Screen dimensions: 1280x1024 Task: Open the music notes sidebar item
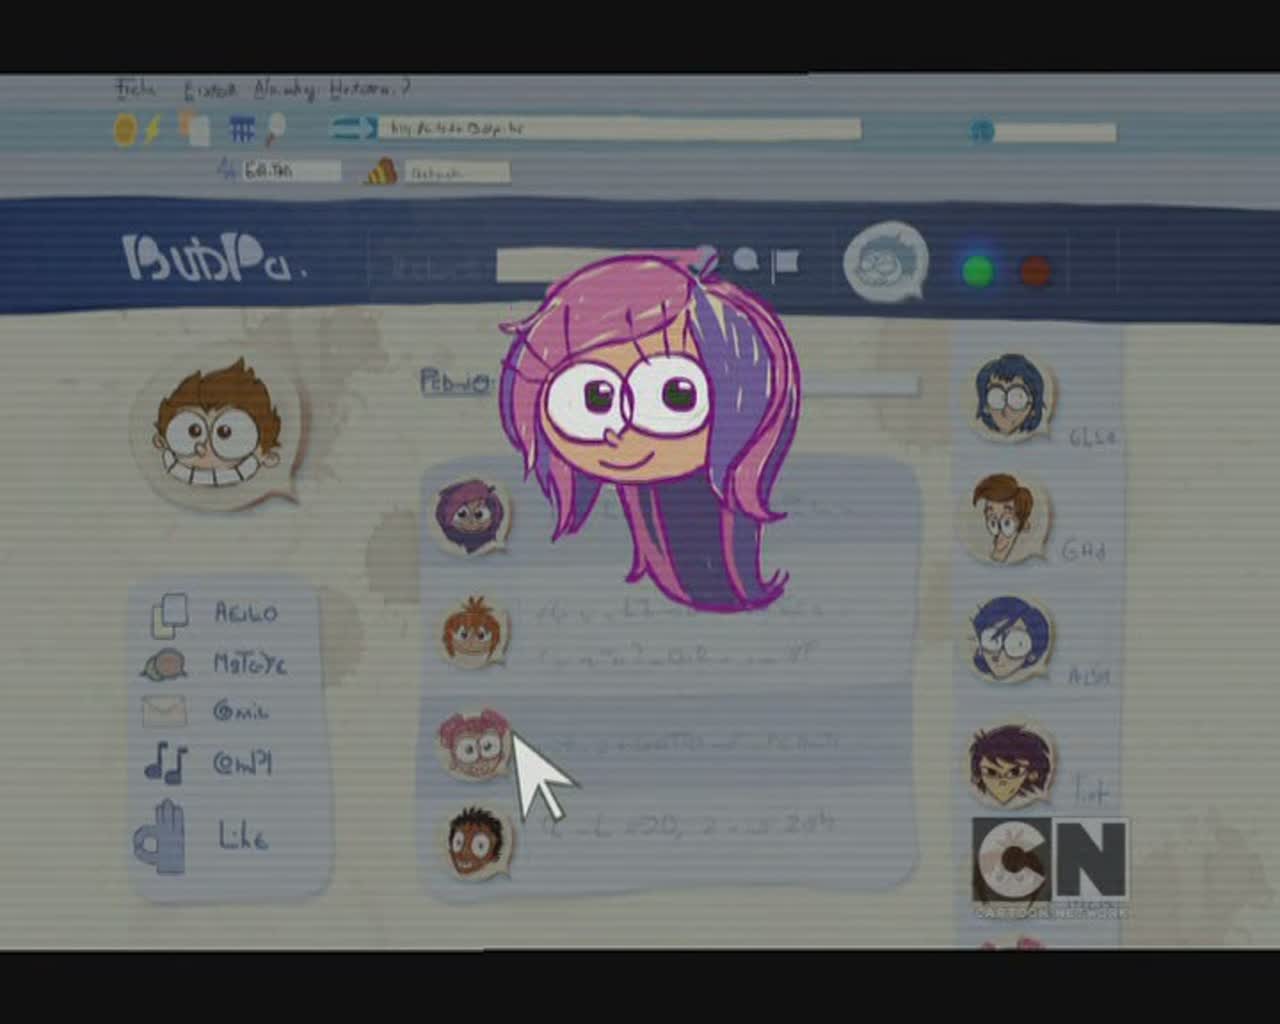[165, 762]
